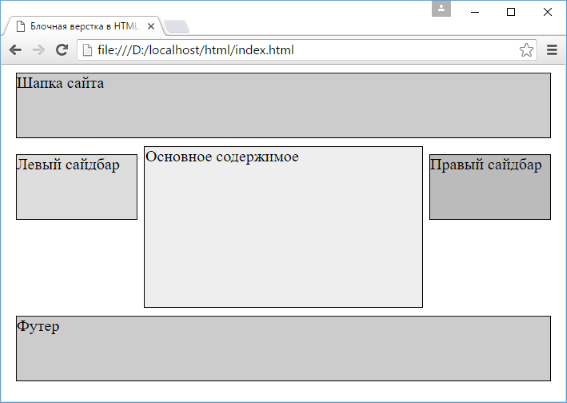Screen dimensions: 567x403
Task: Close the browser window
Action: [x=547, y=12]
